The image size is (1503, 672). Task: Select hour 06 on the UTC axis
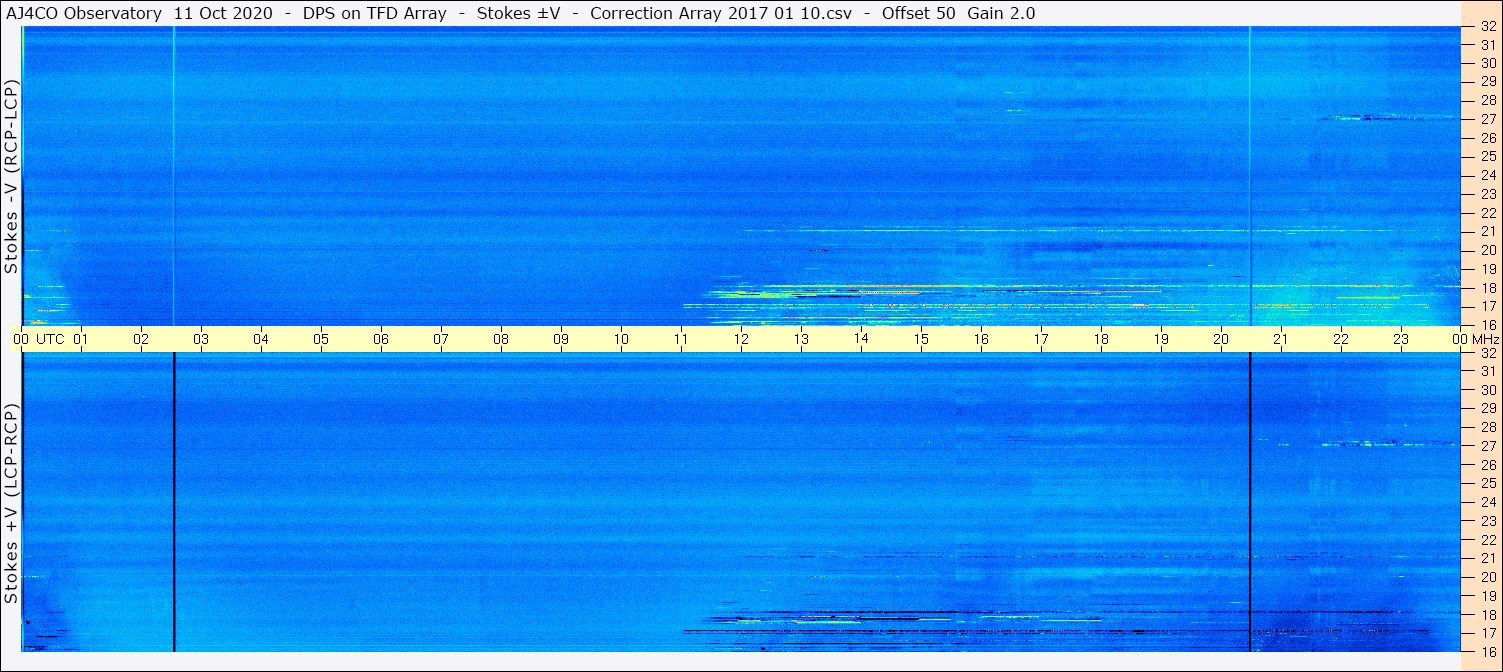point(381,339)
